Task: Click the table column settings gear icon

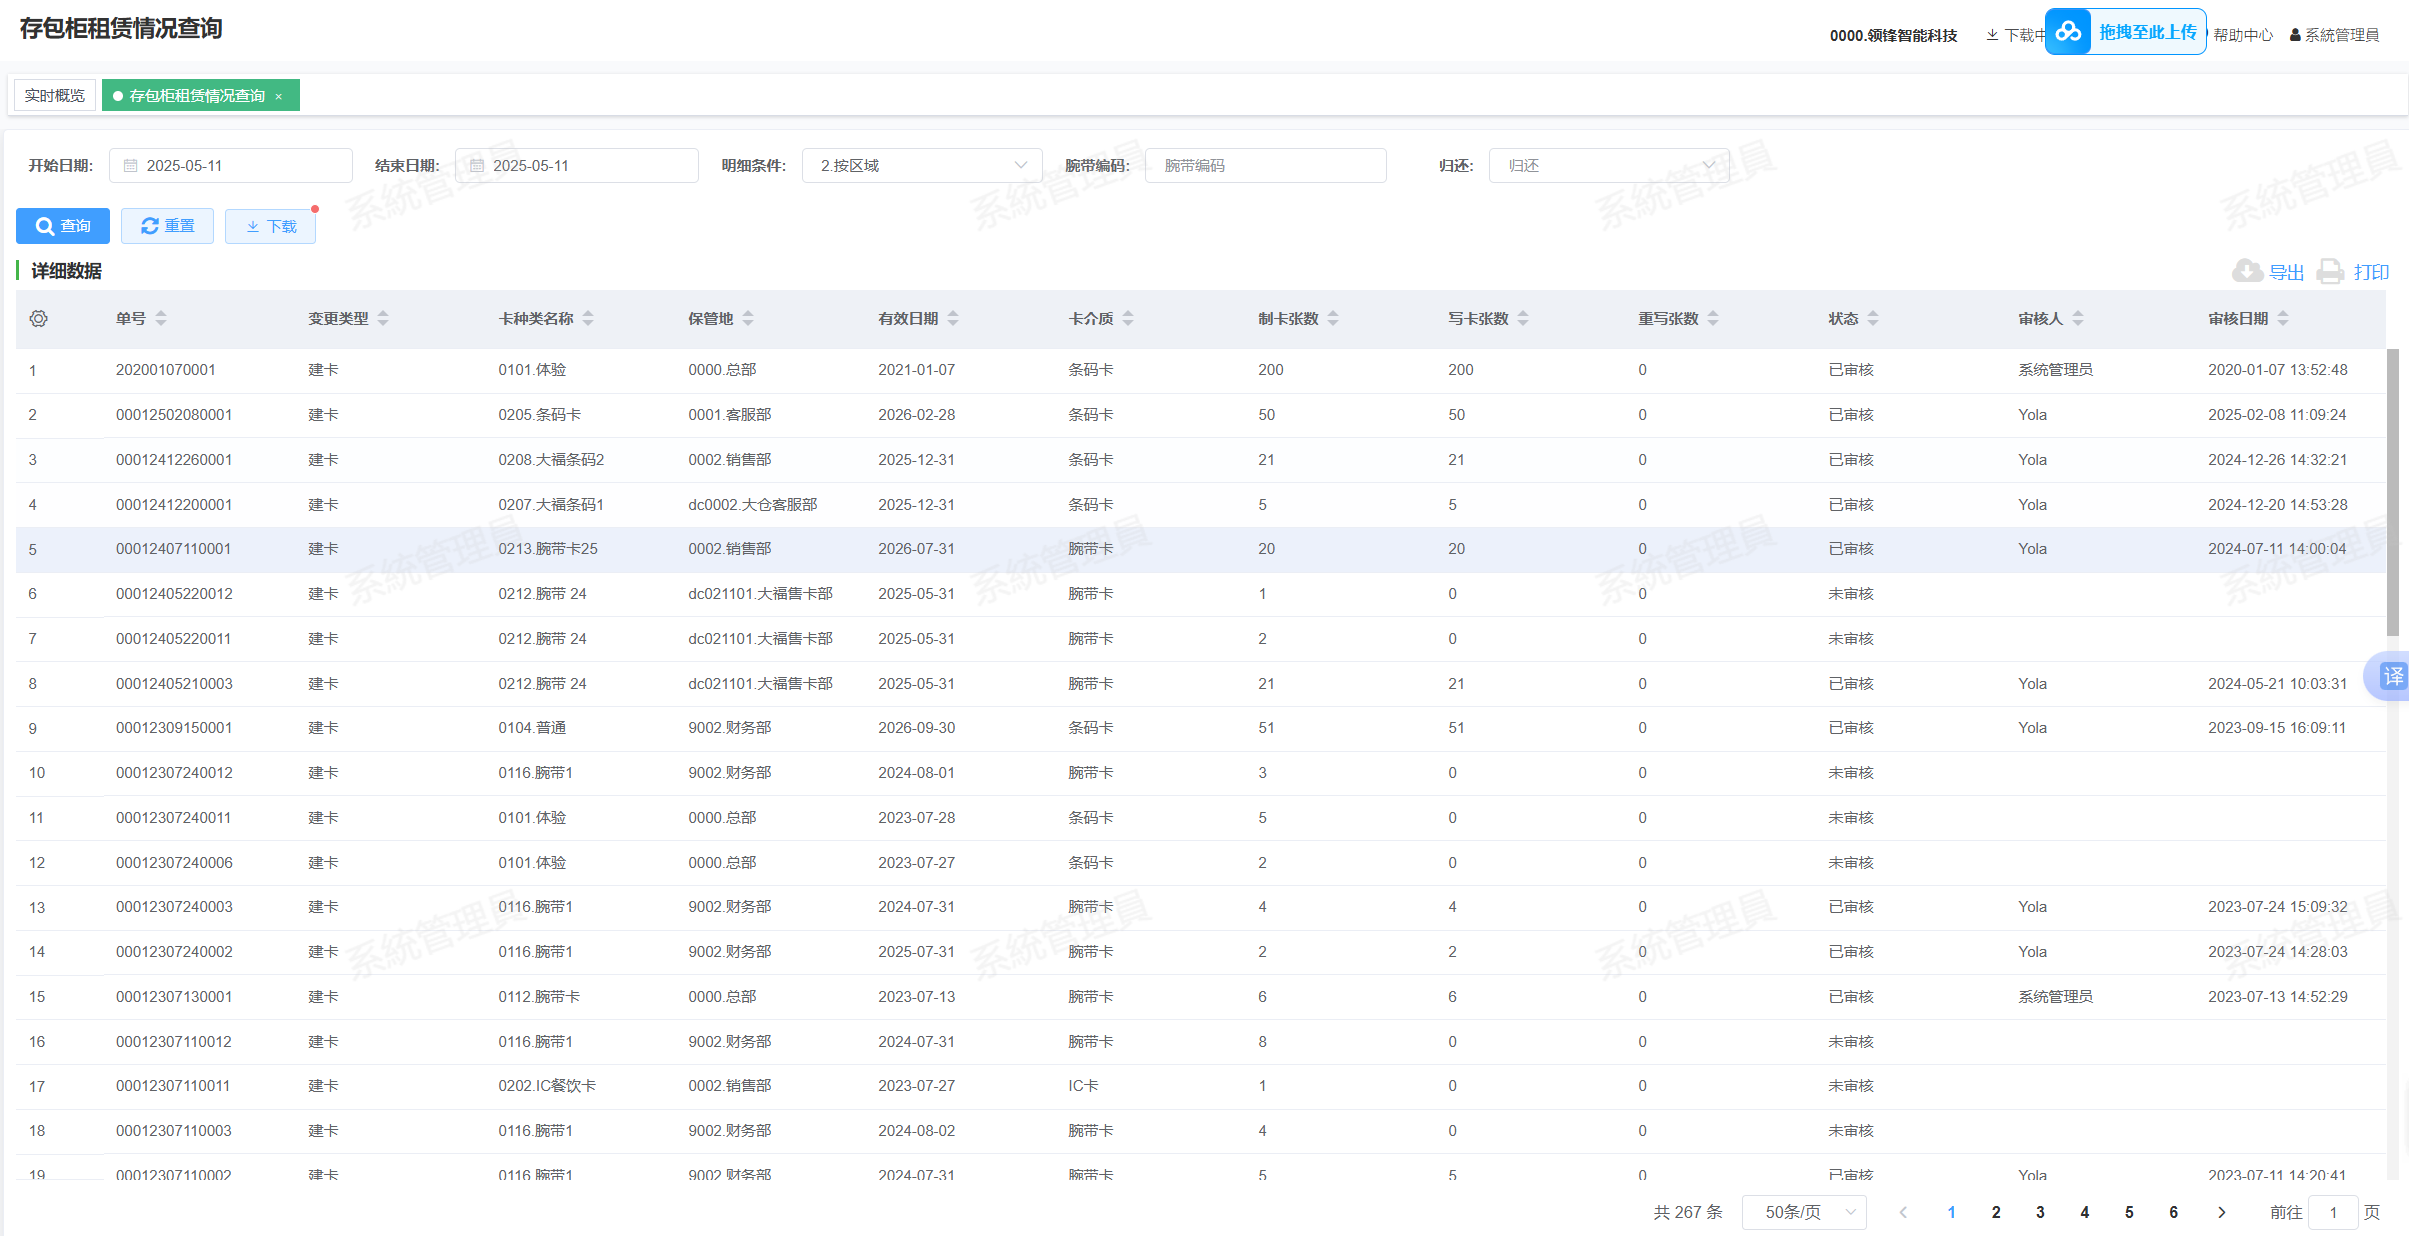Action: [x=38, y=318]
